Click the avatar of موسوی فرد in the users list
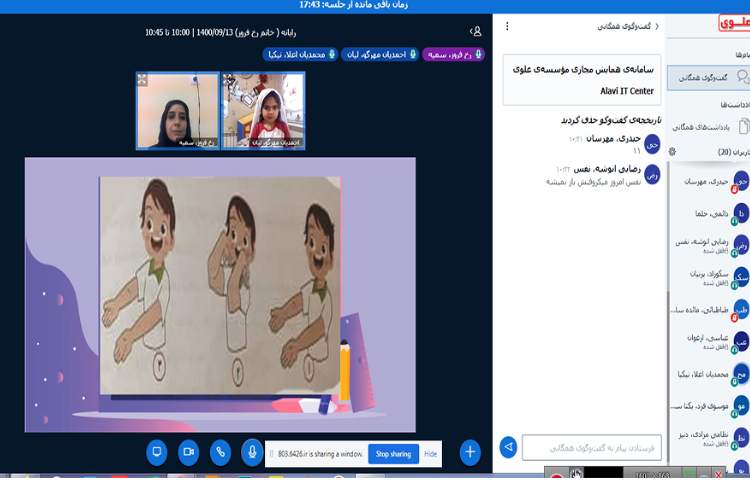This screenshot has height=480, width=750. click(x=741, y=405)
